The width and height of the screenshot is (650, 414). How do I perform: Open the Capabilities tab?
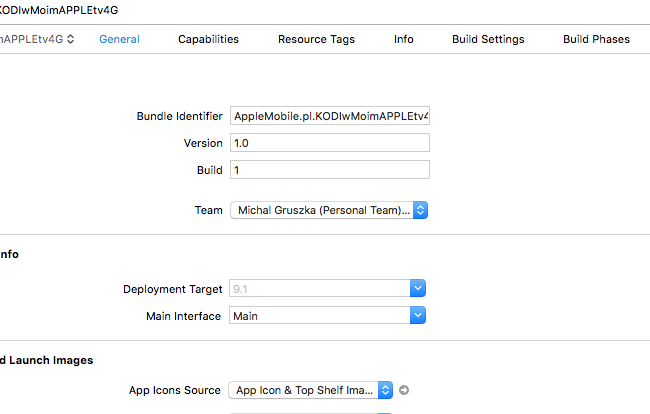pyautogui.click(x=208, y=40)
